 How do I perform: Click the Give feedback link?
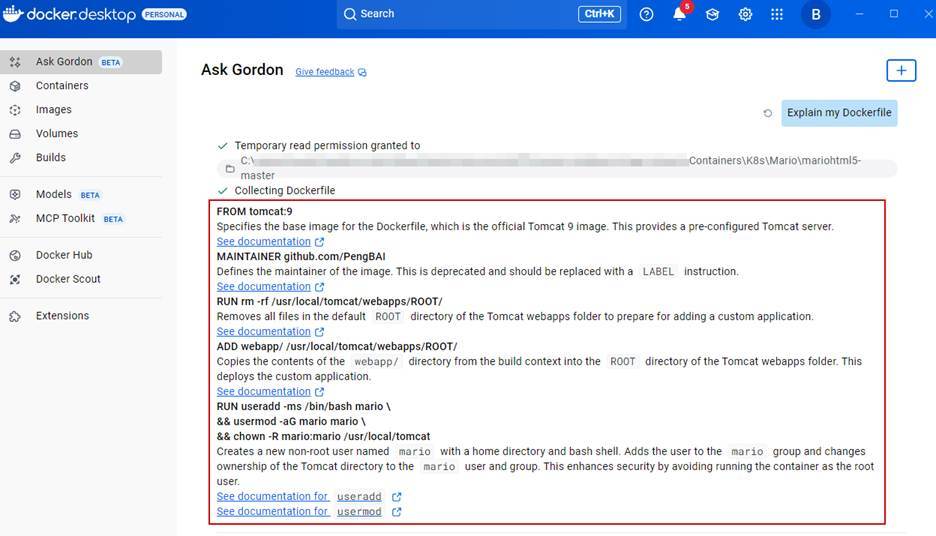pyautogui.click(x=325, y=72)
